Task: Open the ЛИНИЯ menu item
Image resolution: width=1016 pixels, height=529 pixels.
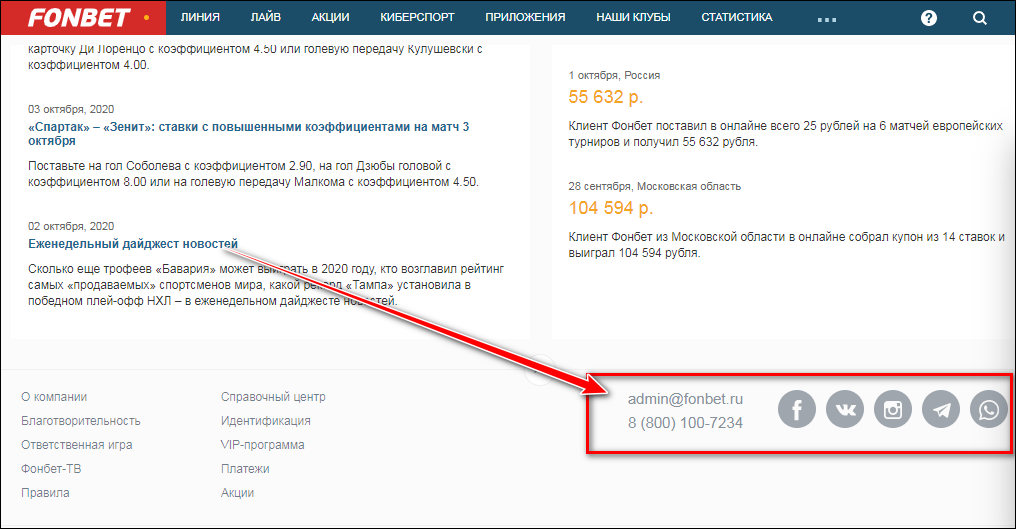Action: [x=200, y=18]
